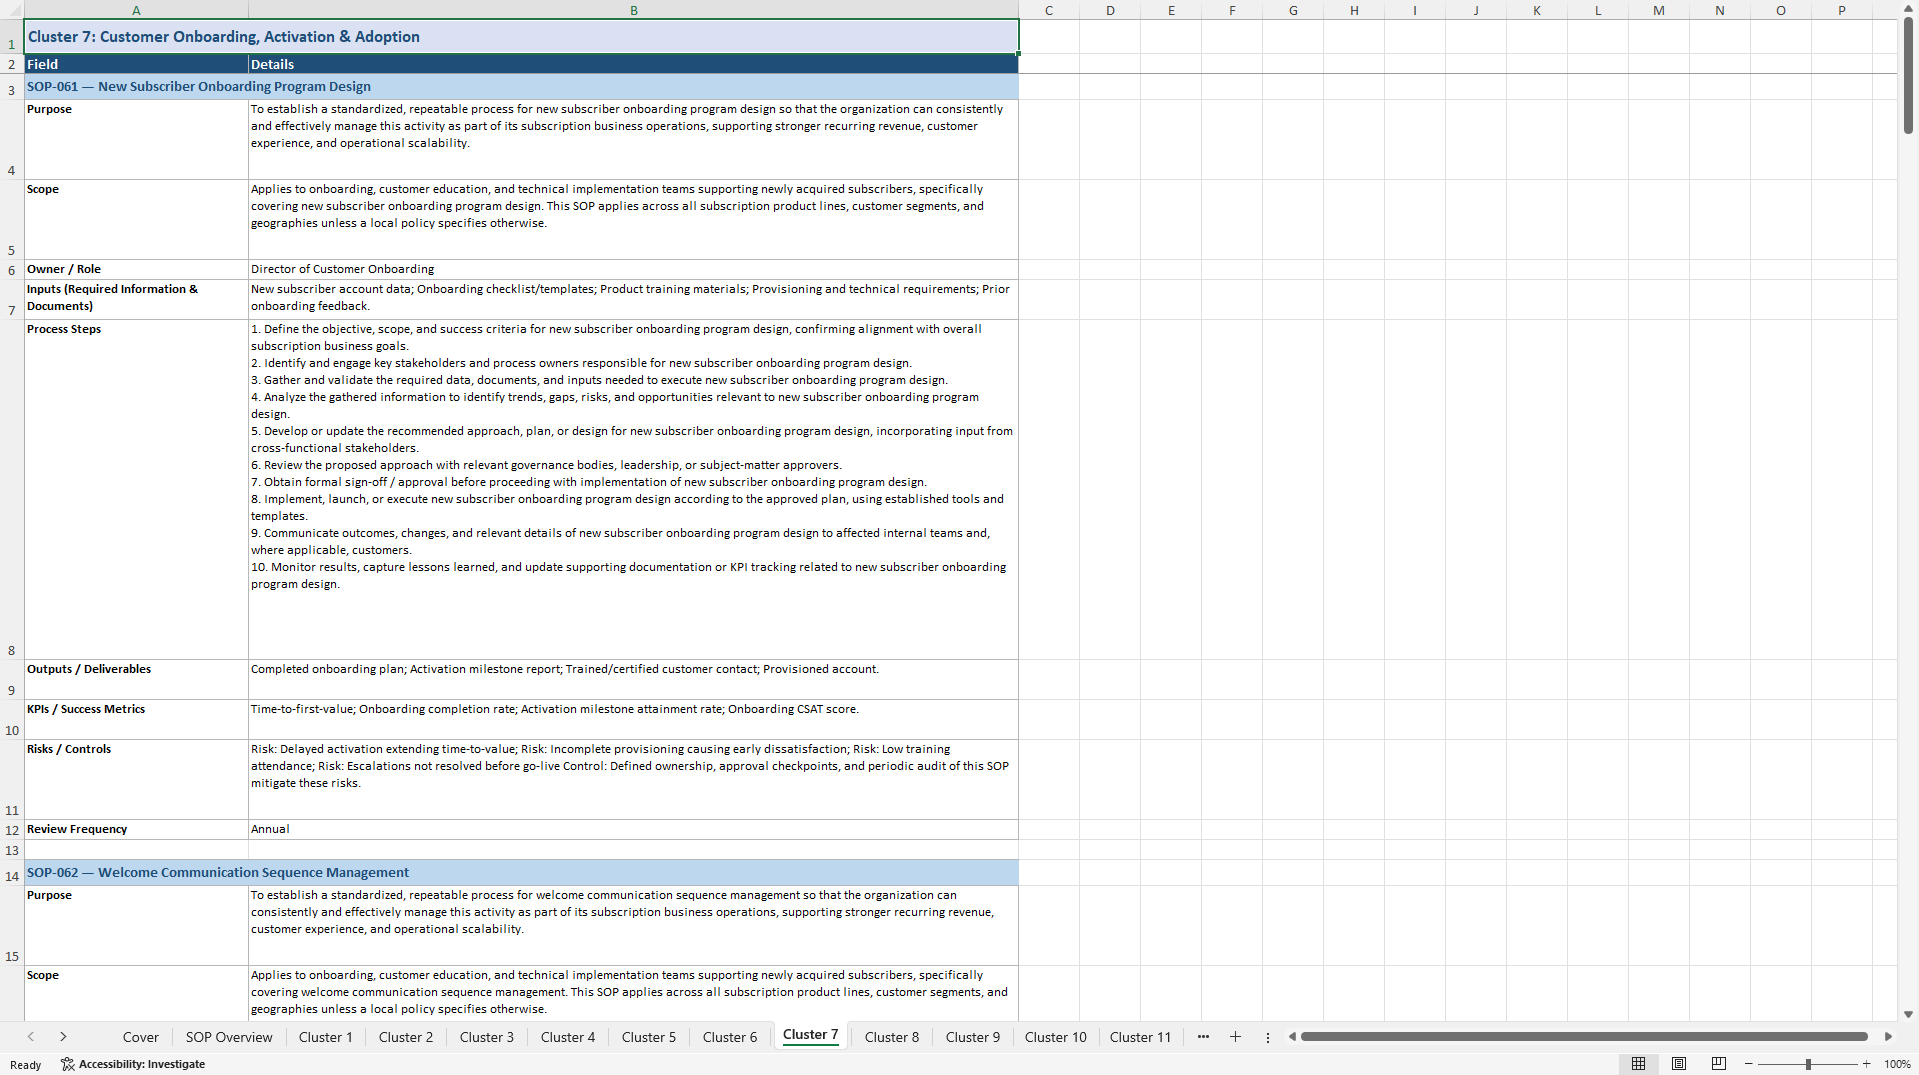This screenshot has width=1919, height=1075.
Task: Click vertical scrollbar up arrow
Action: click(1908, 8)
